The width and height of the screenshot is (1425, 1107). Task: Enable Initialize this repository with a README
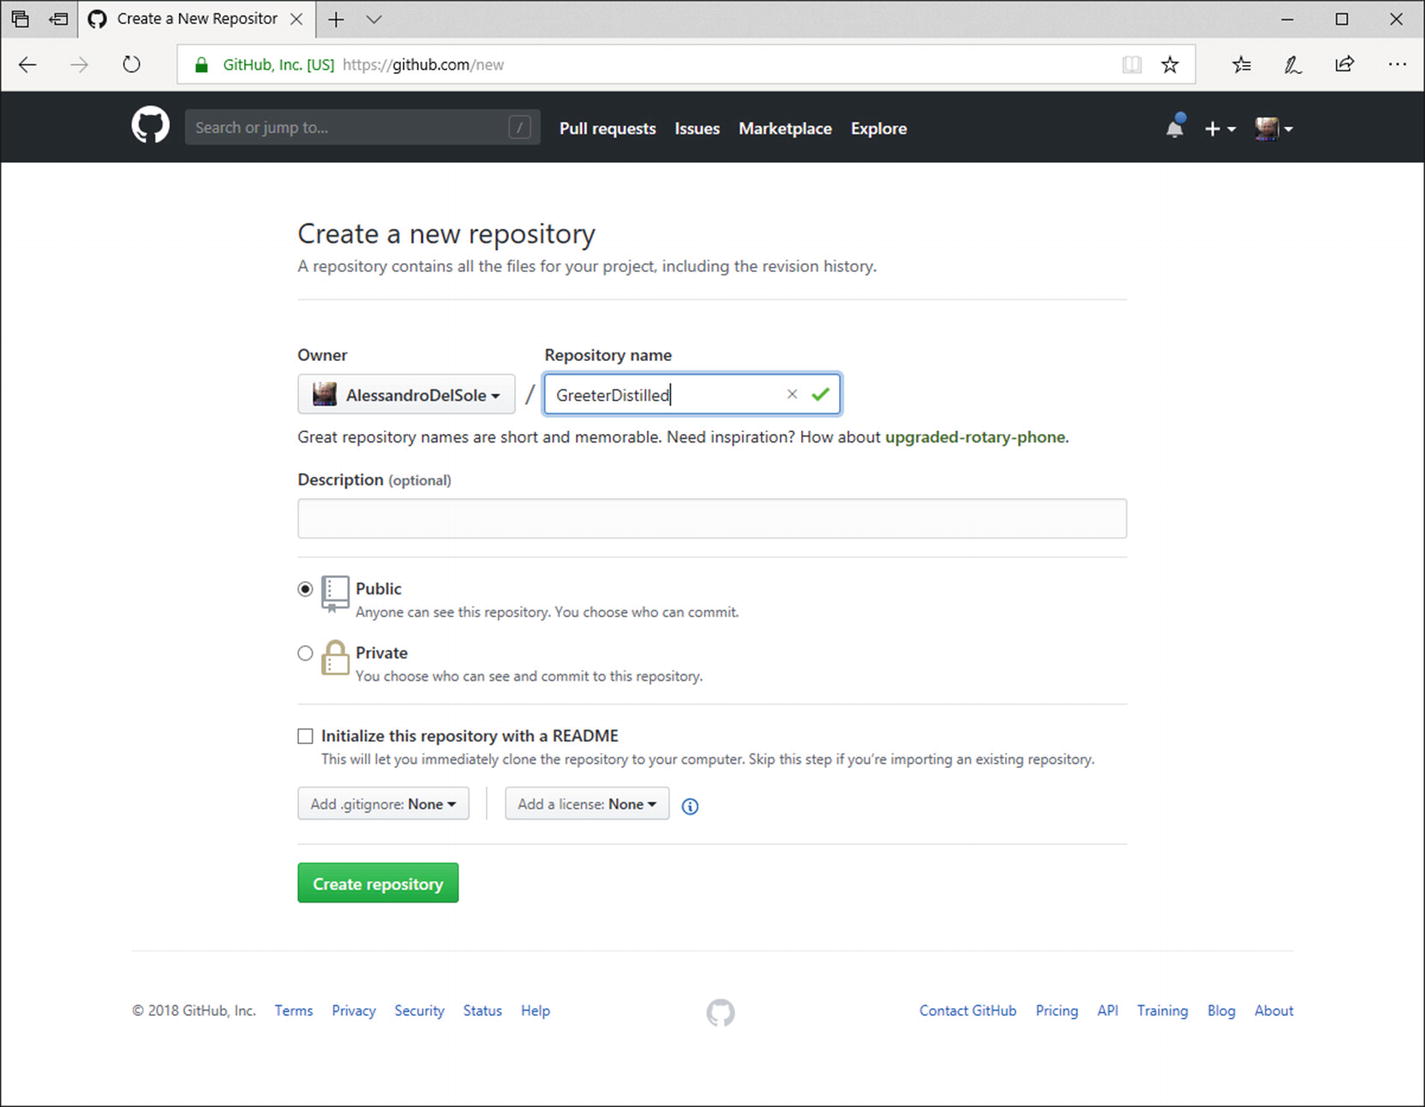point(306,736)
